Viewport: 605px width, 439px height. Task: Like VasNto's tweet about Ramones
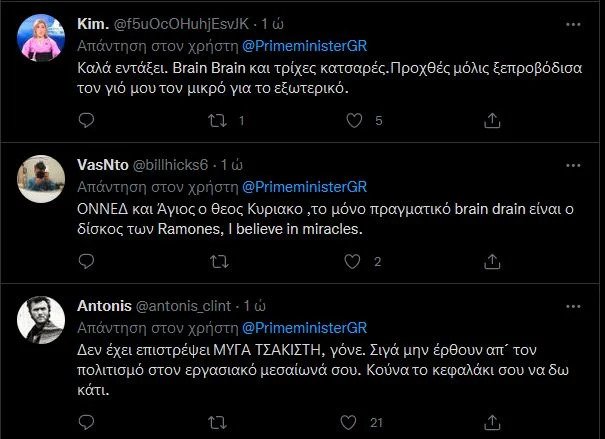click(353, 262)
